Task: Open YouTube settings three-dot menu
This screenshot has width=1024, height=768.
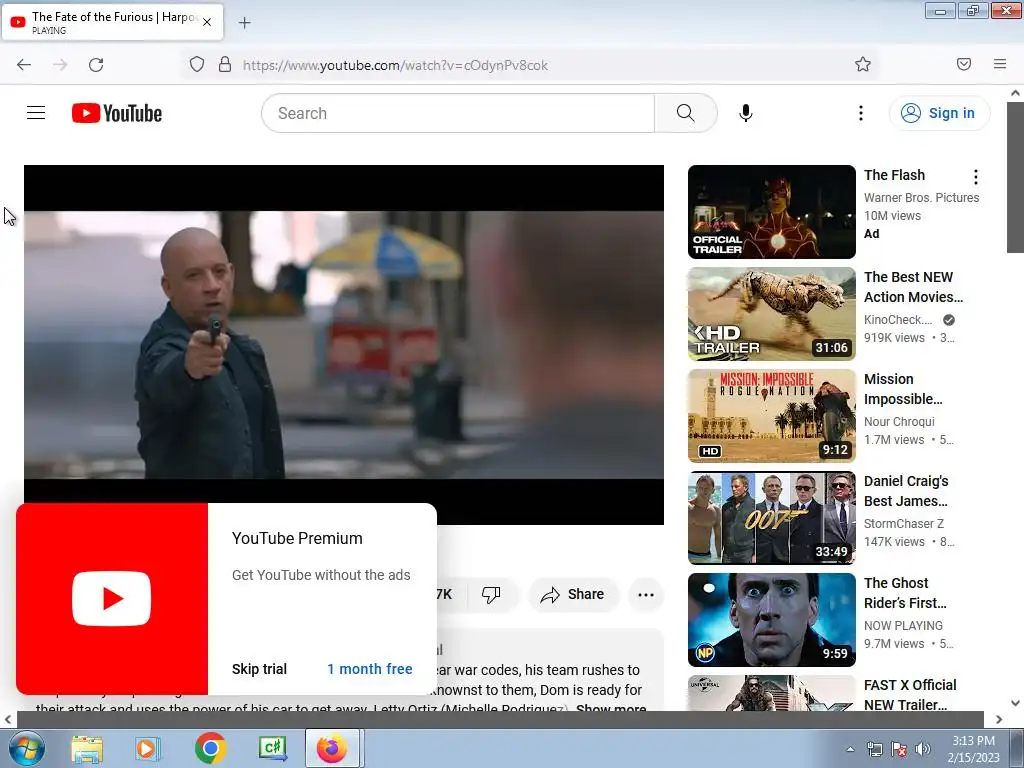Action: (860, 113)
